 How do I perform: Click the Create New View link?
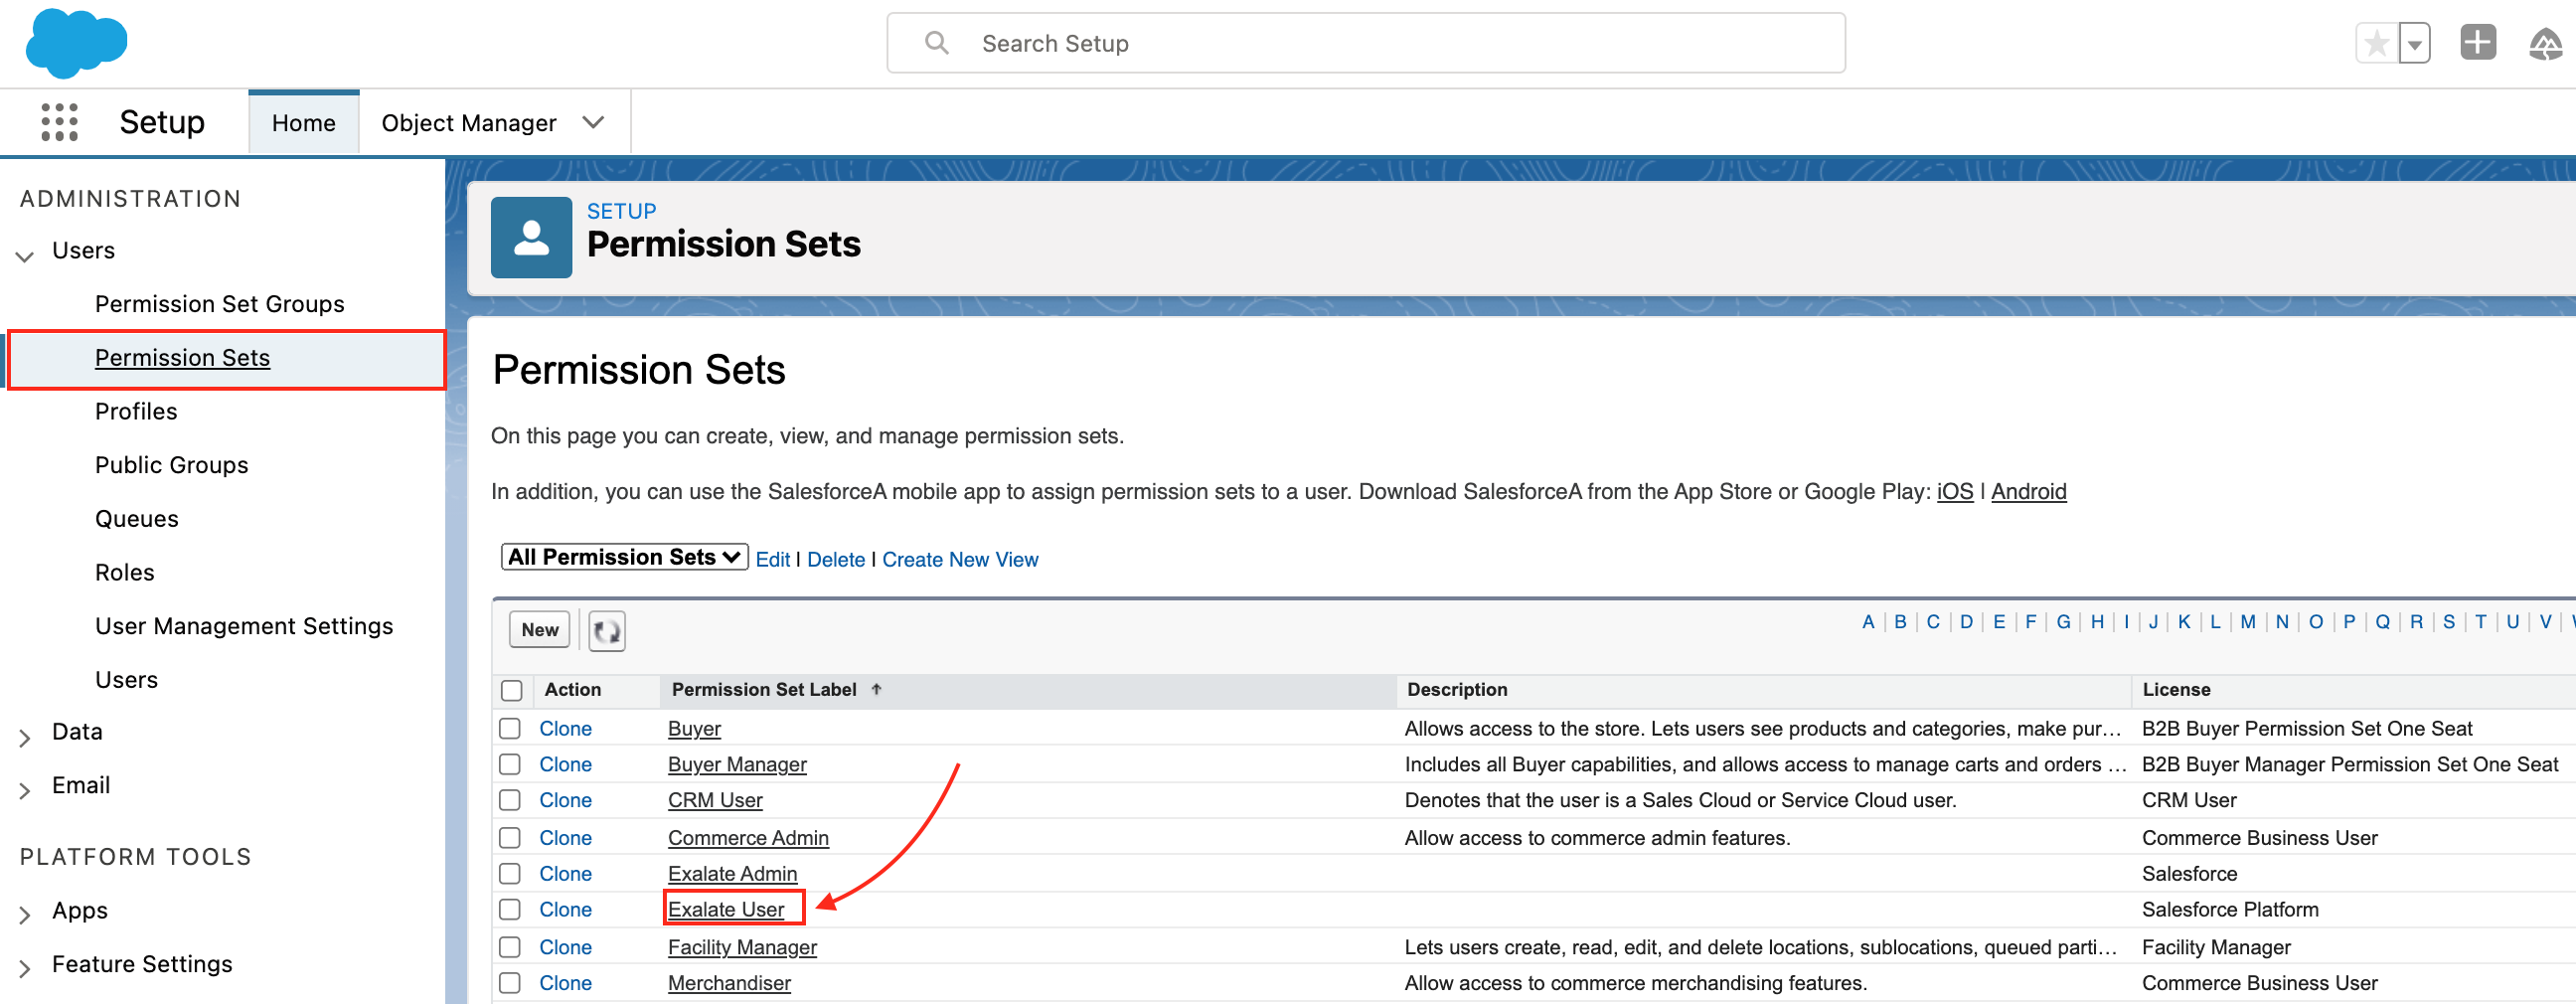pos(960,559)
